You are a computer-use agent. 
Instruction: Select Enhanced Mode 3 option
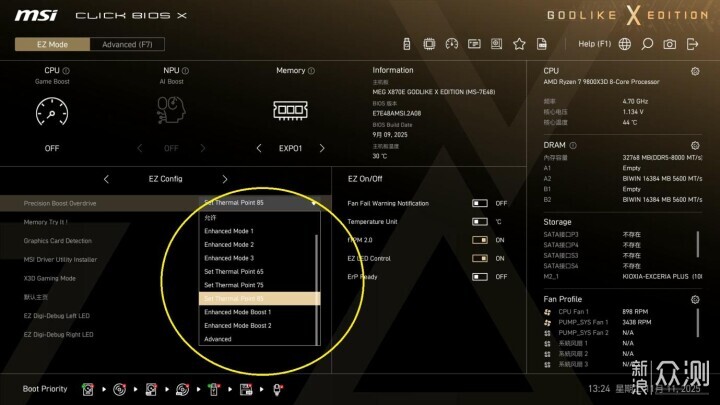258,258
